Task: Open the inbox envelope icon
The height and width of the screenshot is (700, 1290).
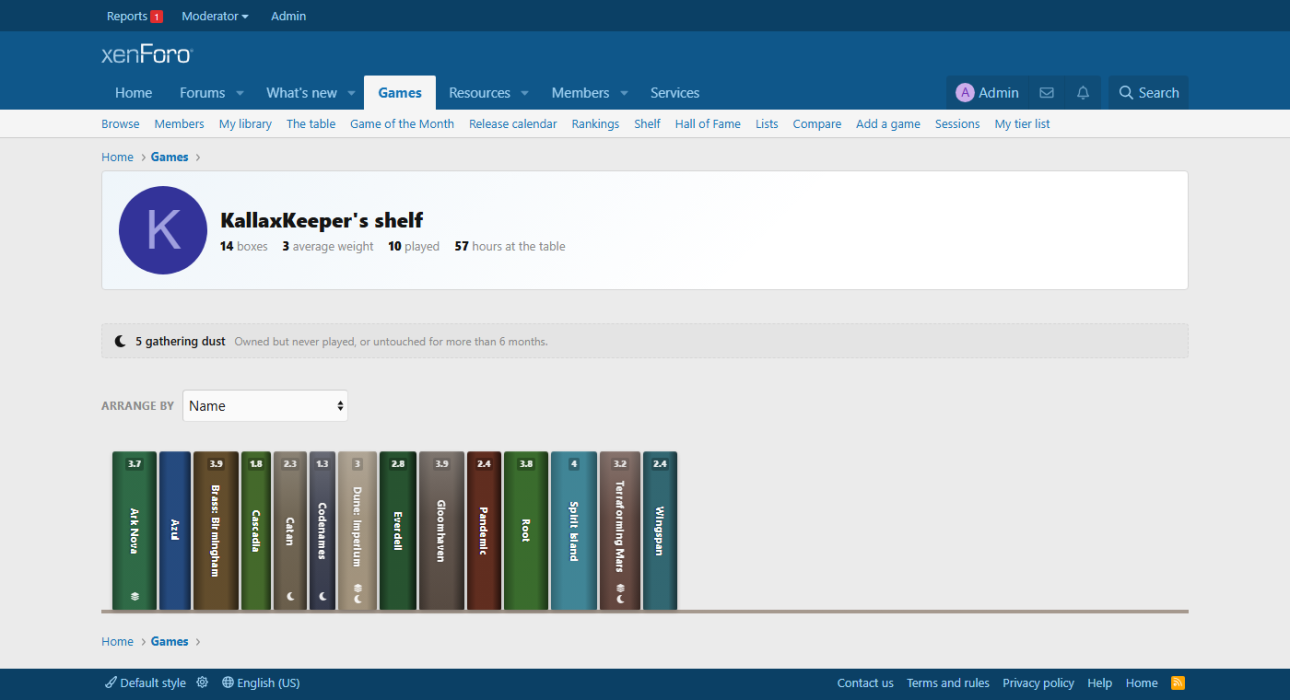Action: tap(1046, 93)
